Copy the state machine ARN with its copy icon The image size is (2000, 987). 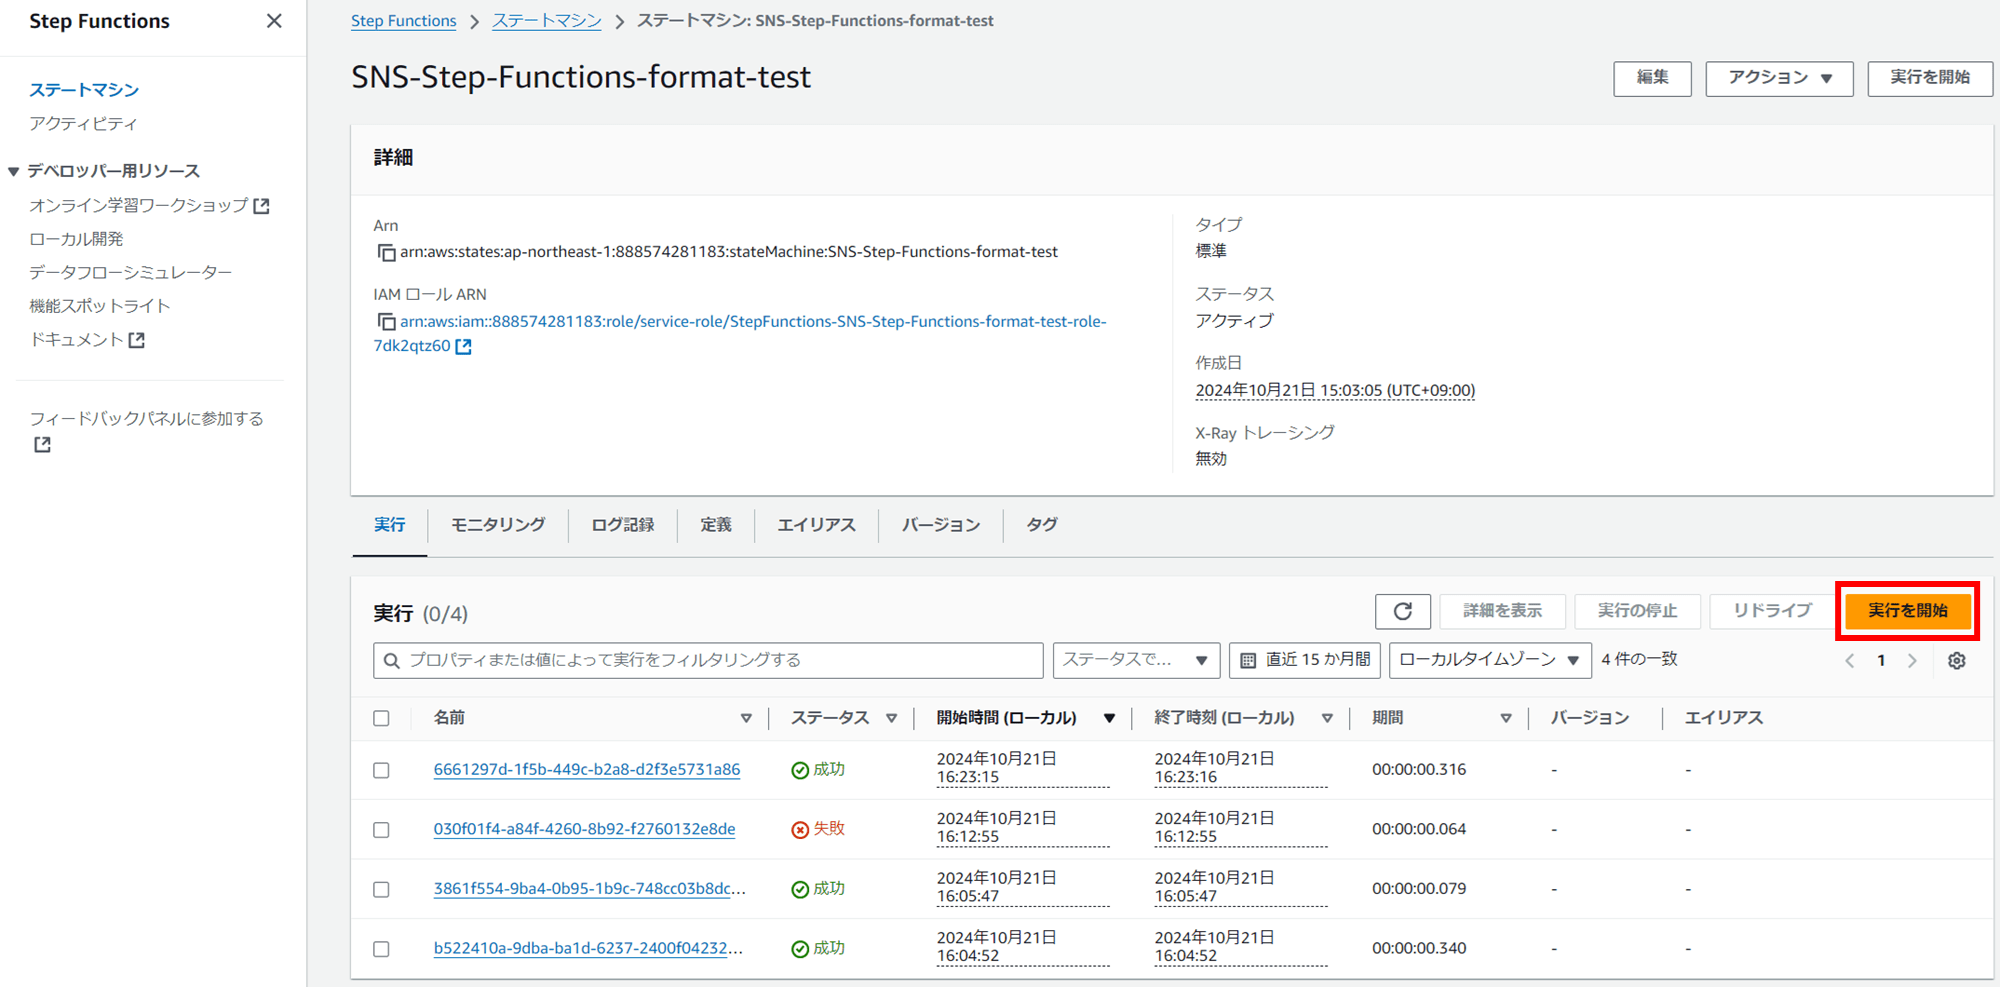(x=386, y=253)
